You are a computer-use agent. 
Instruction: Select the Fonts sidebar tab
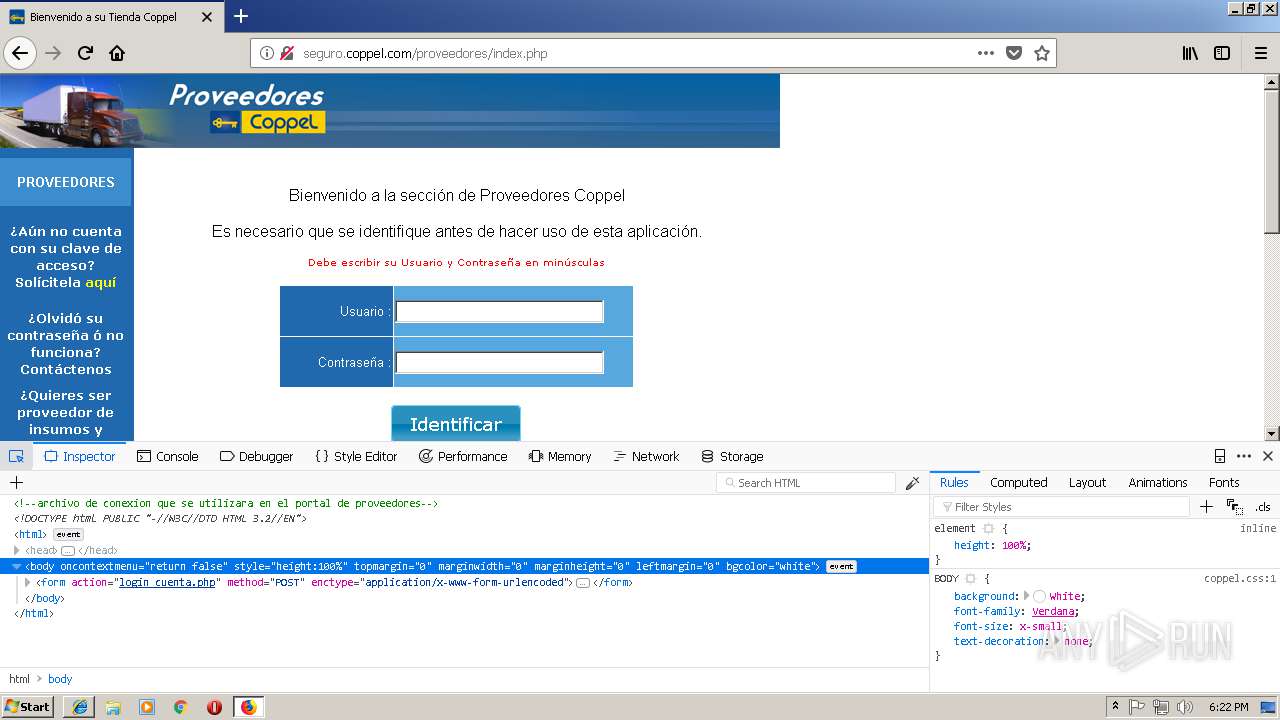[x=1224, y=482]
